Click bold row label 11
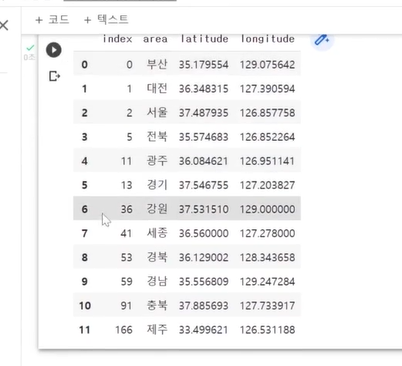The width and height of the screenshot is (402, 366). point(85,330)
